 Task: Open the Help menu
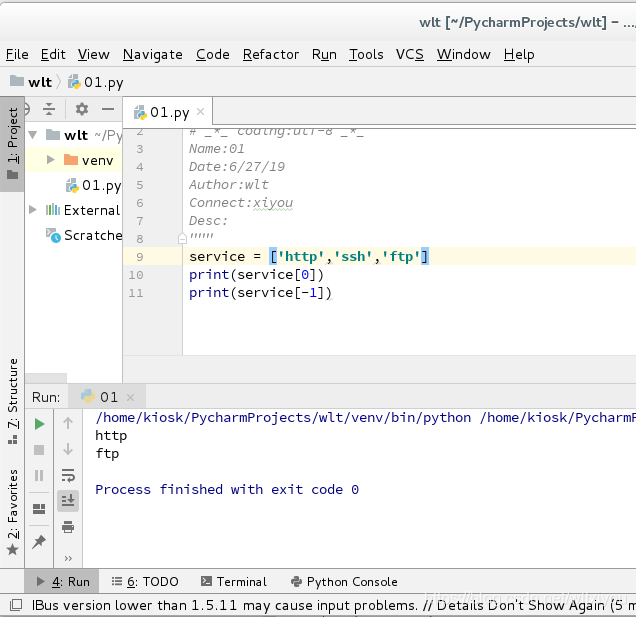click(519, 54)
